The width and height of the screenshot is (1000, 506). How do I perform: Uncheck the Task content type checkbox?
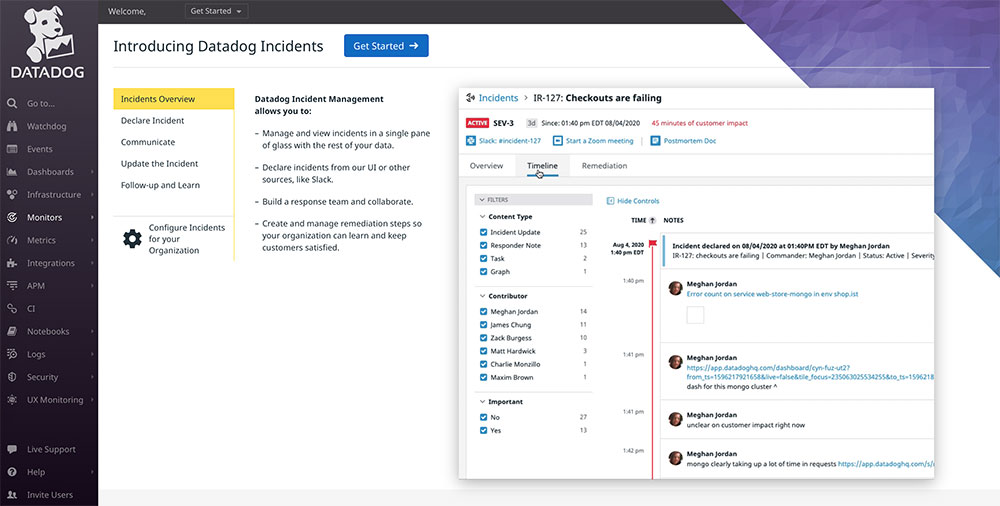tap(483, 258)
